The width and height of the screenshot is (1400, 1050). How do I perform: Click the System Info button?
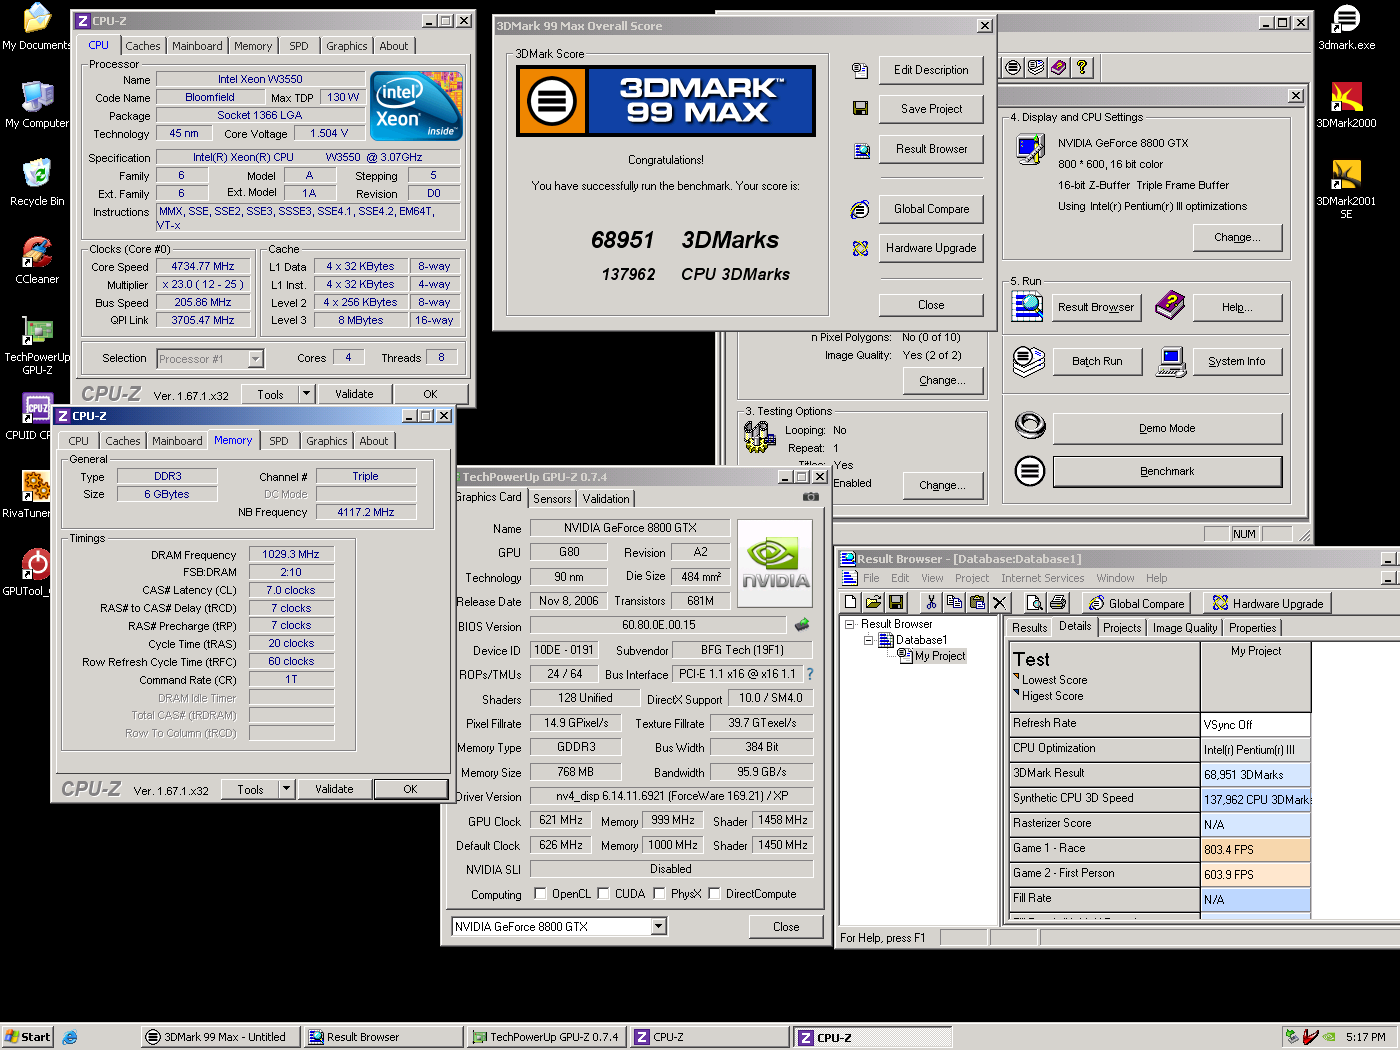(1237, 361)
